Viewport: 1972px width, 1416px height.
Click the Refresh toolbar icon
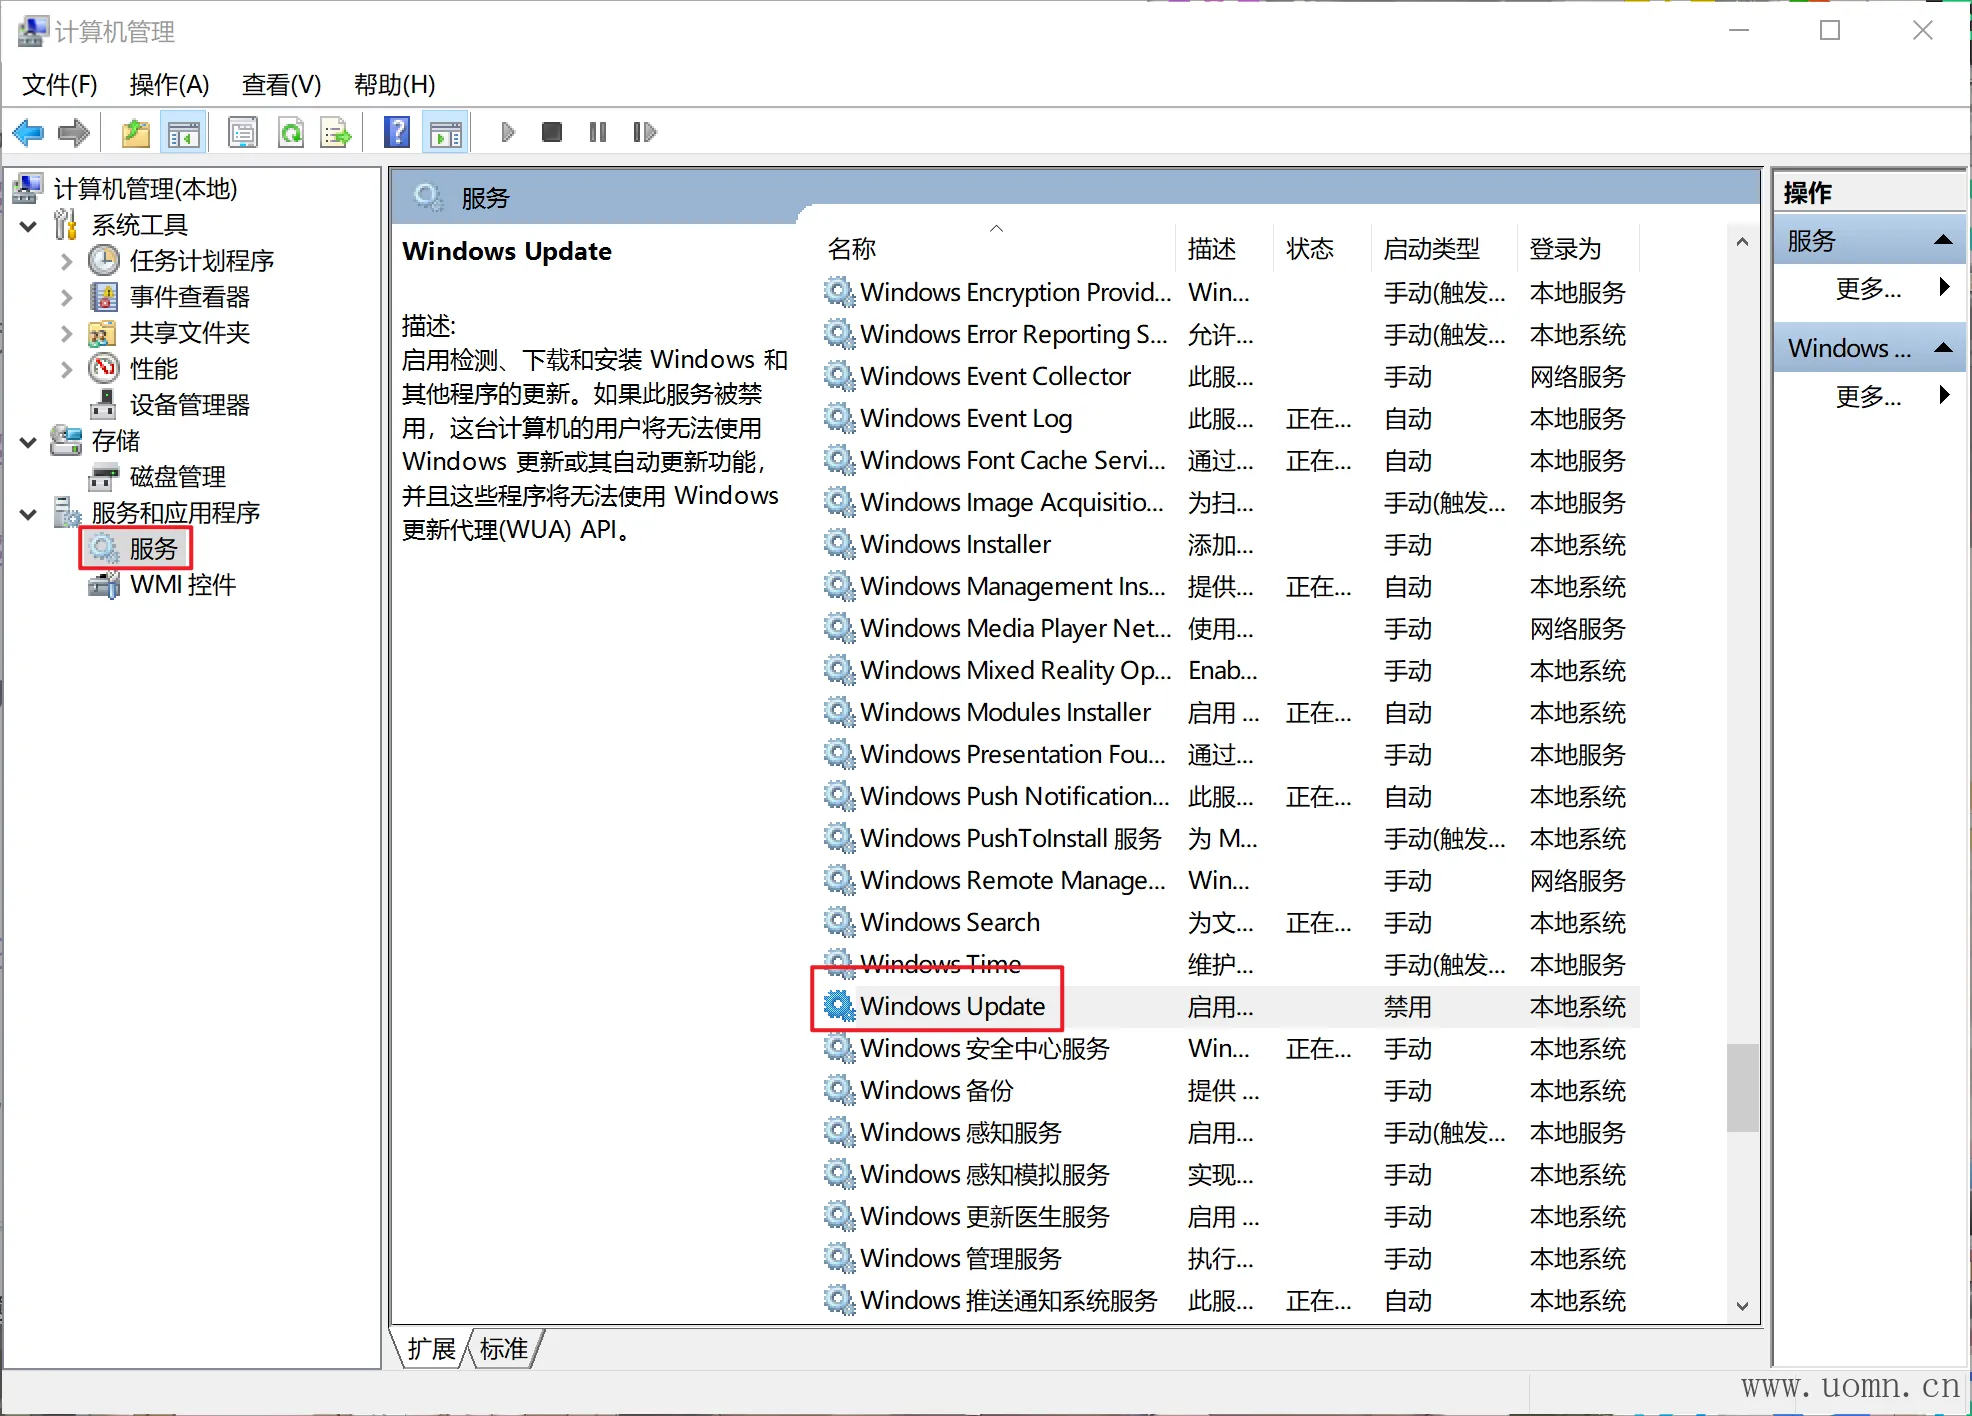(x=291, y=132)
